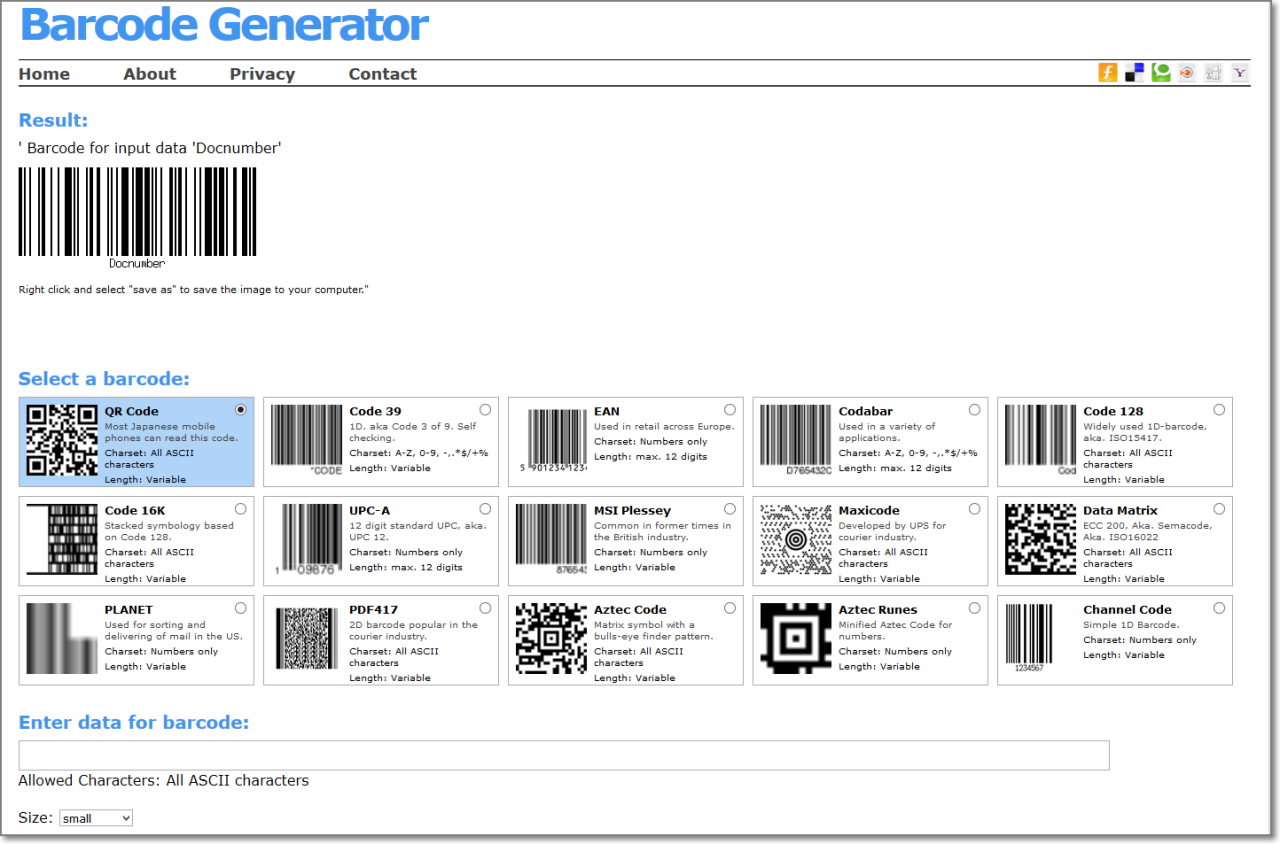Click the Code 16K stacked barcode image
Screen dimensions: 1280x844
click(62, 539)
